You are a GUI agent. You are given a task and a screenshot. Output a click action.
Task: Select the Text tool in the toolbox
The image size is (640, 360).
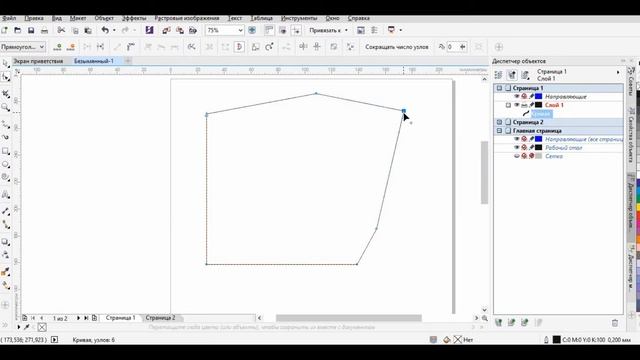click(5, 195)
